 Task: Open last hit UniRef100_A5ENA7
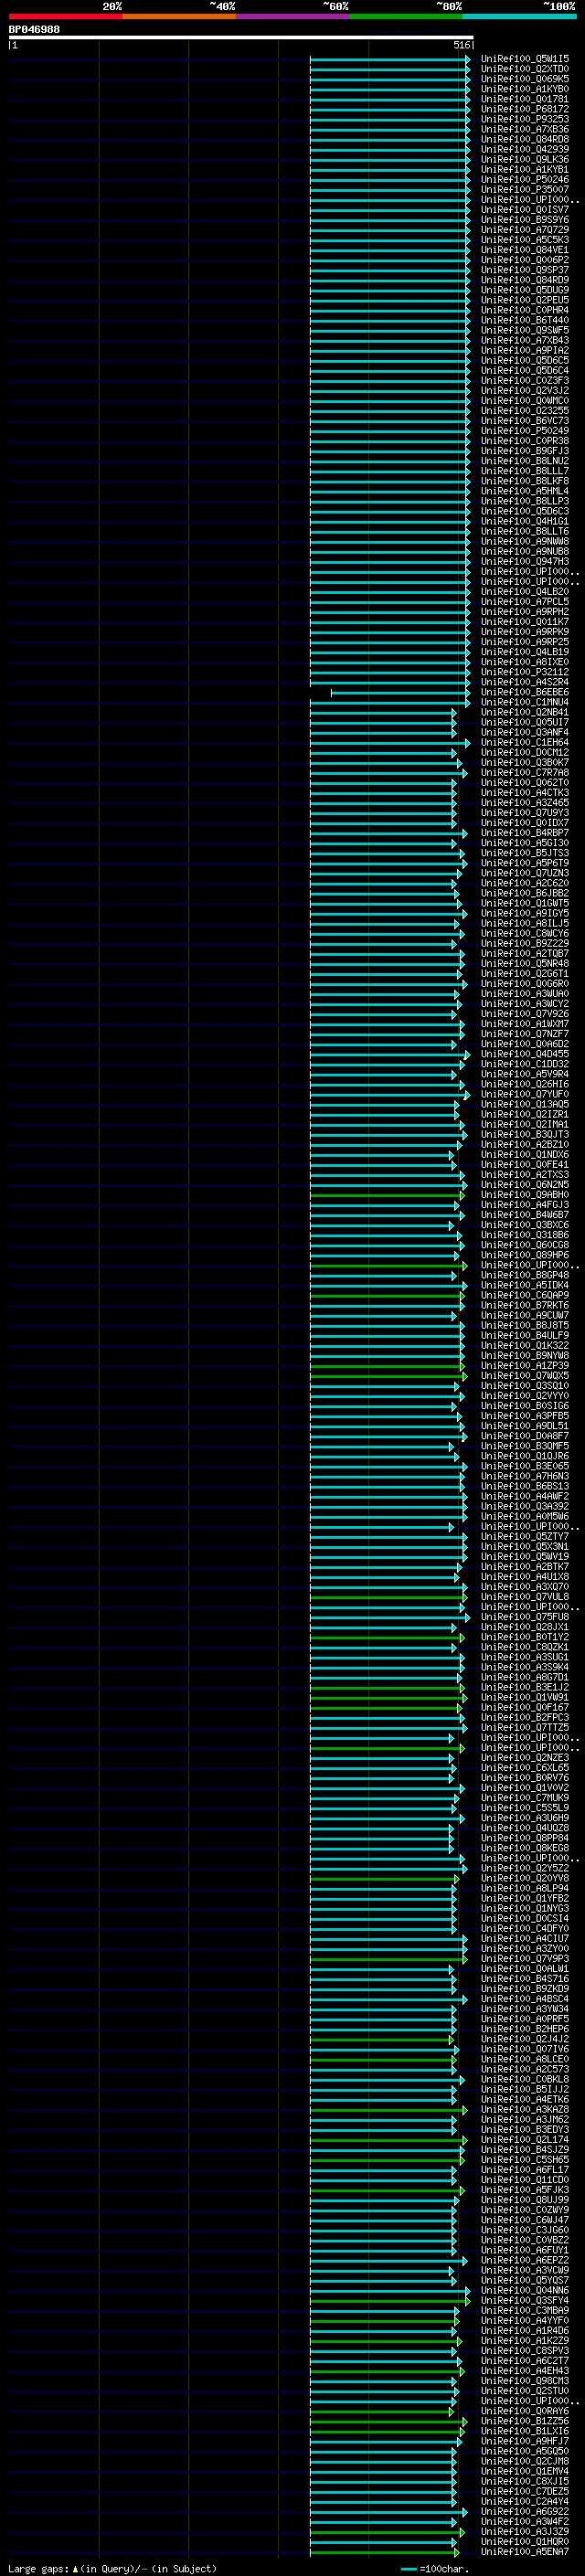coord(525,2552)
